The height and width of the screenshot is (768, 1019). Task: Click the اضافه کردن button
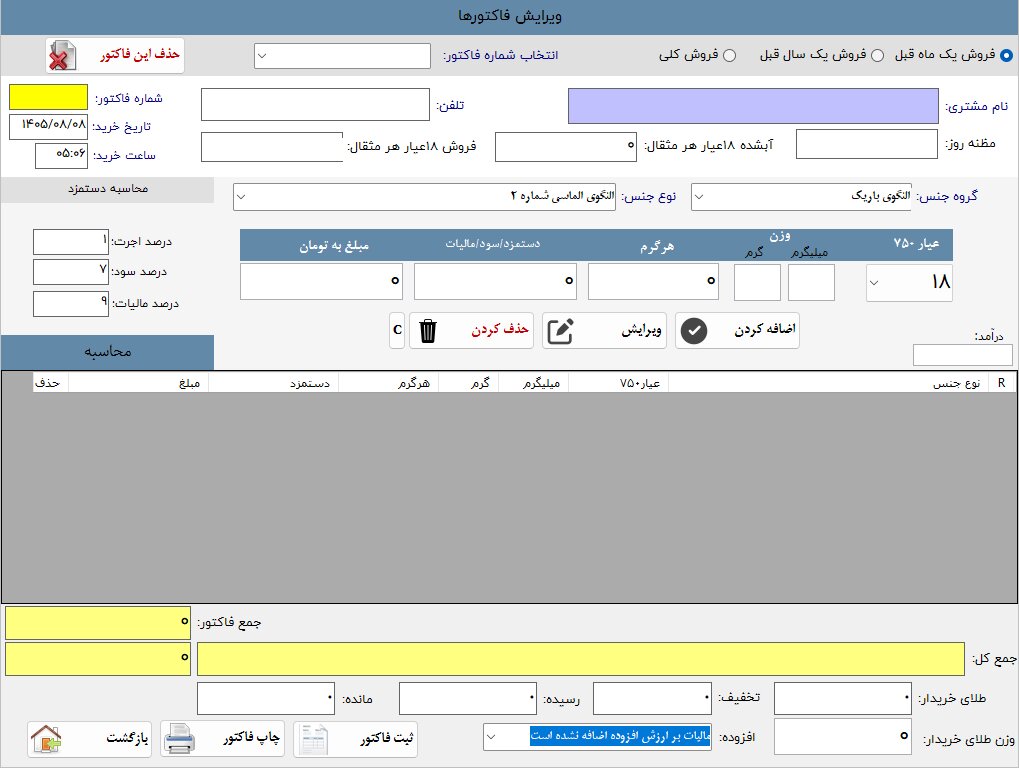[x=737, y=331]
